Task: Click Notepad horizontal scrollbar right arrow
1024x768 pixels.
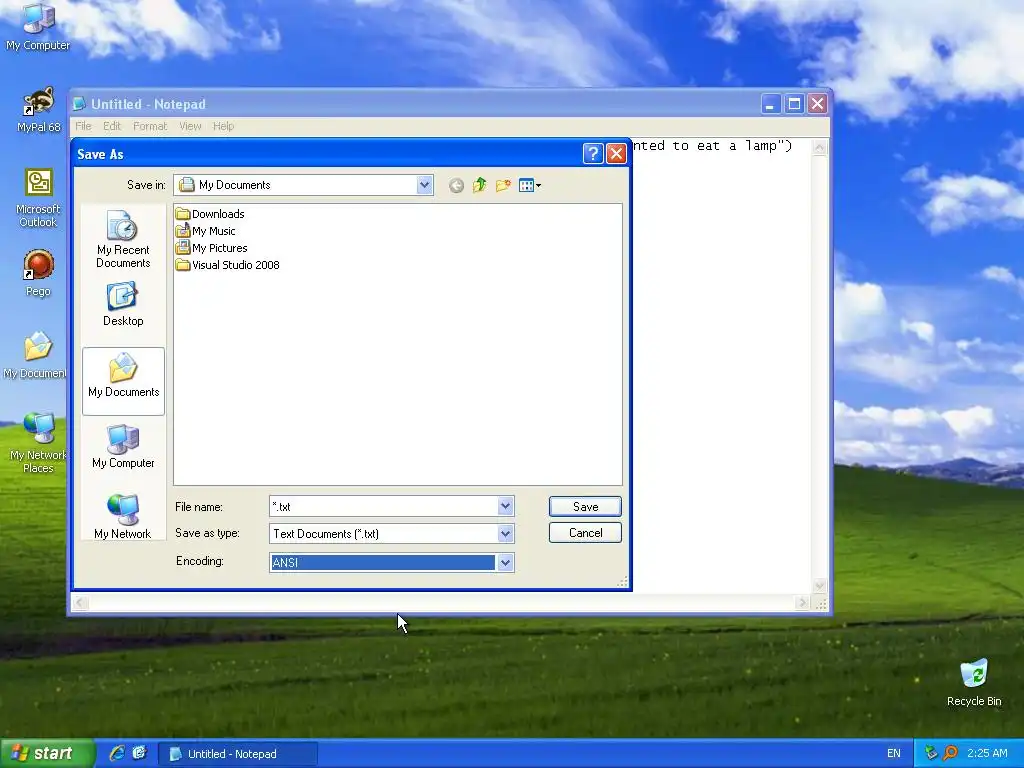Action: (803, 603)
